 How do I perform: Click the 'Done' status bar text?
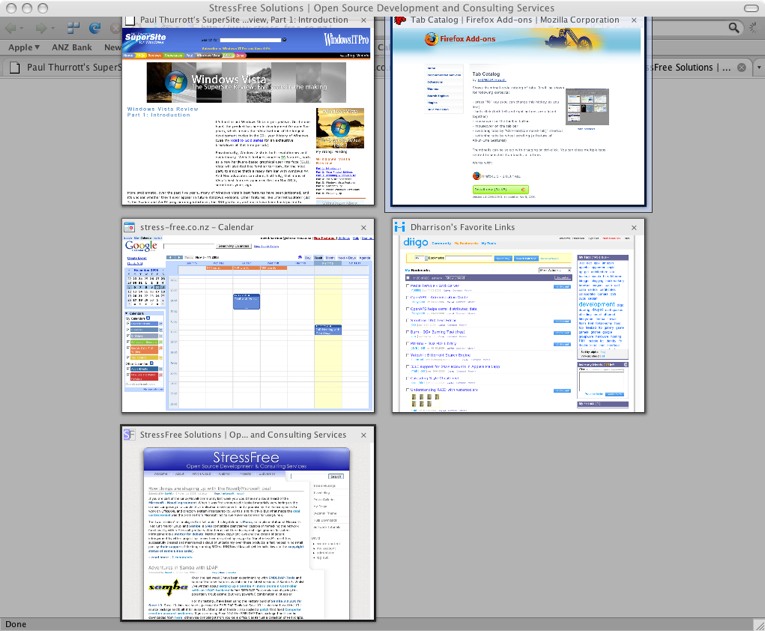click(x=16, y=624)
